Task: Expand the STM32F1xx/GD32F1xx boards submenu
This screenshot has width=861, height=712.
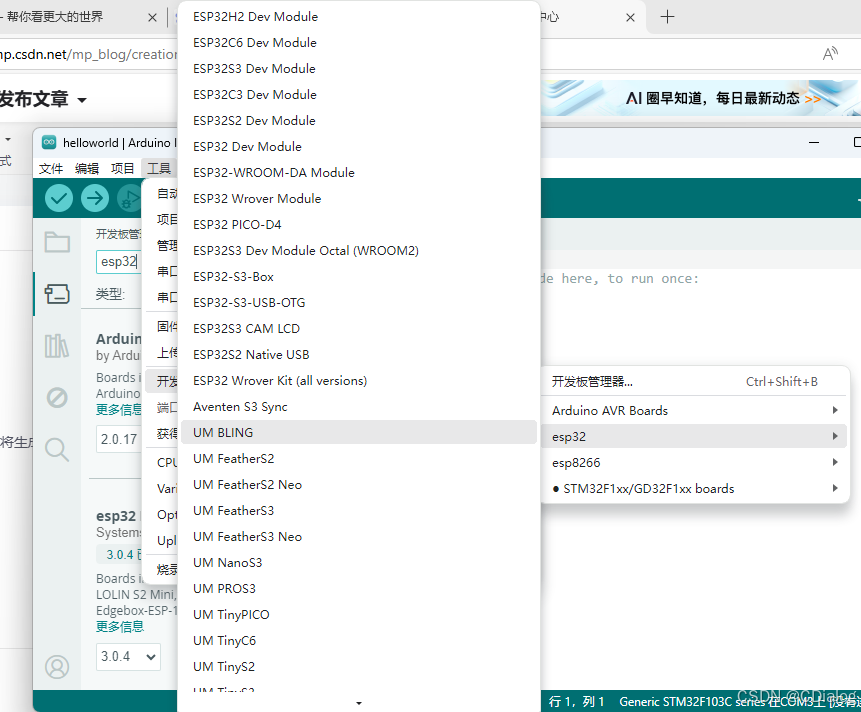Action: 694,489
